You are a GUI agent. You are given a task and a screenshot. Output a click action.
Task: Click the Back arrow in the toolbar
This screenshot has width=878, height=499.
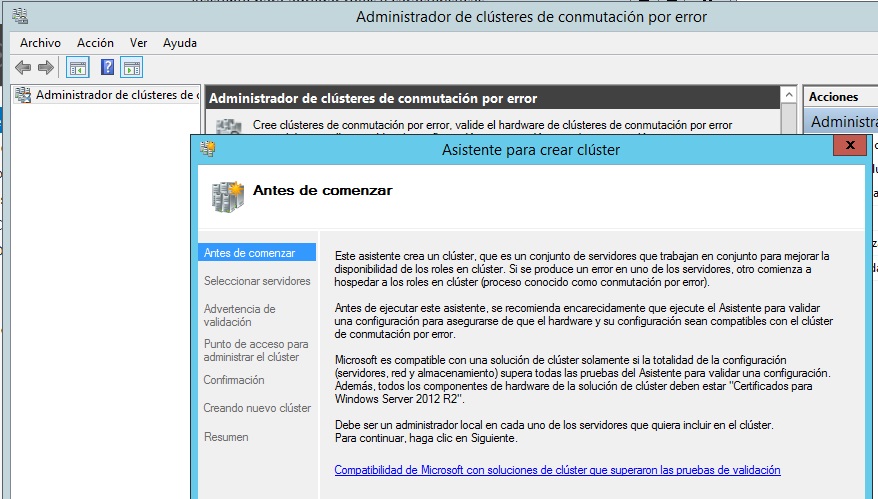pyautogui.click(x=22, y=68)
